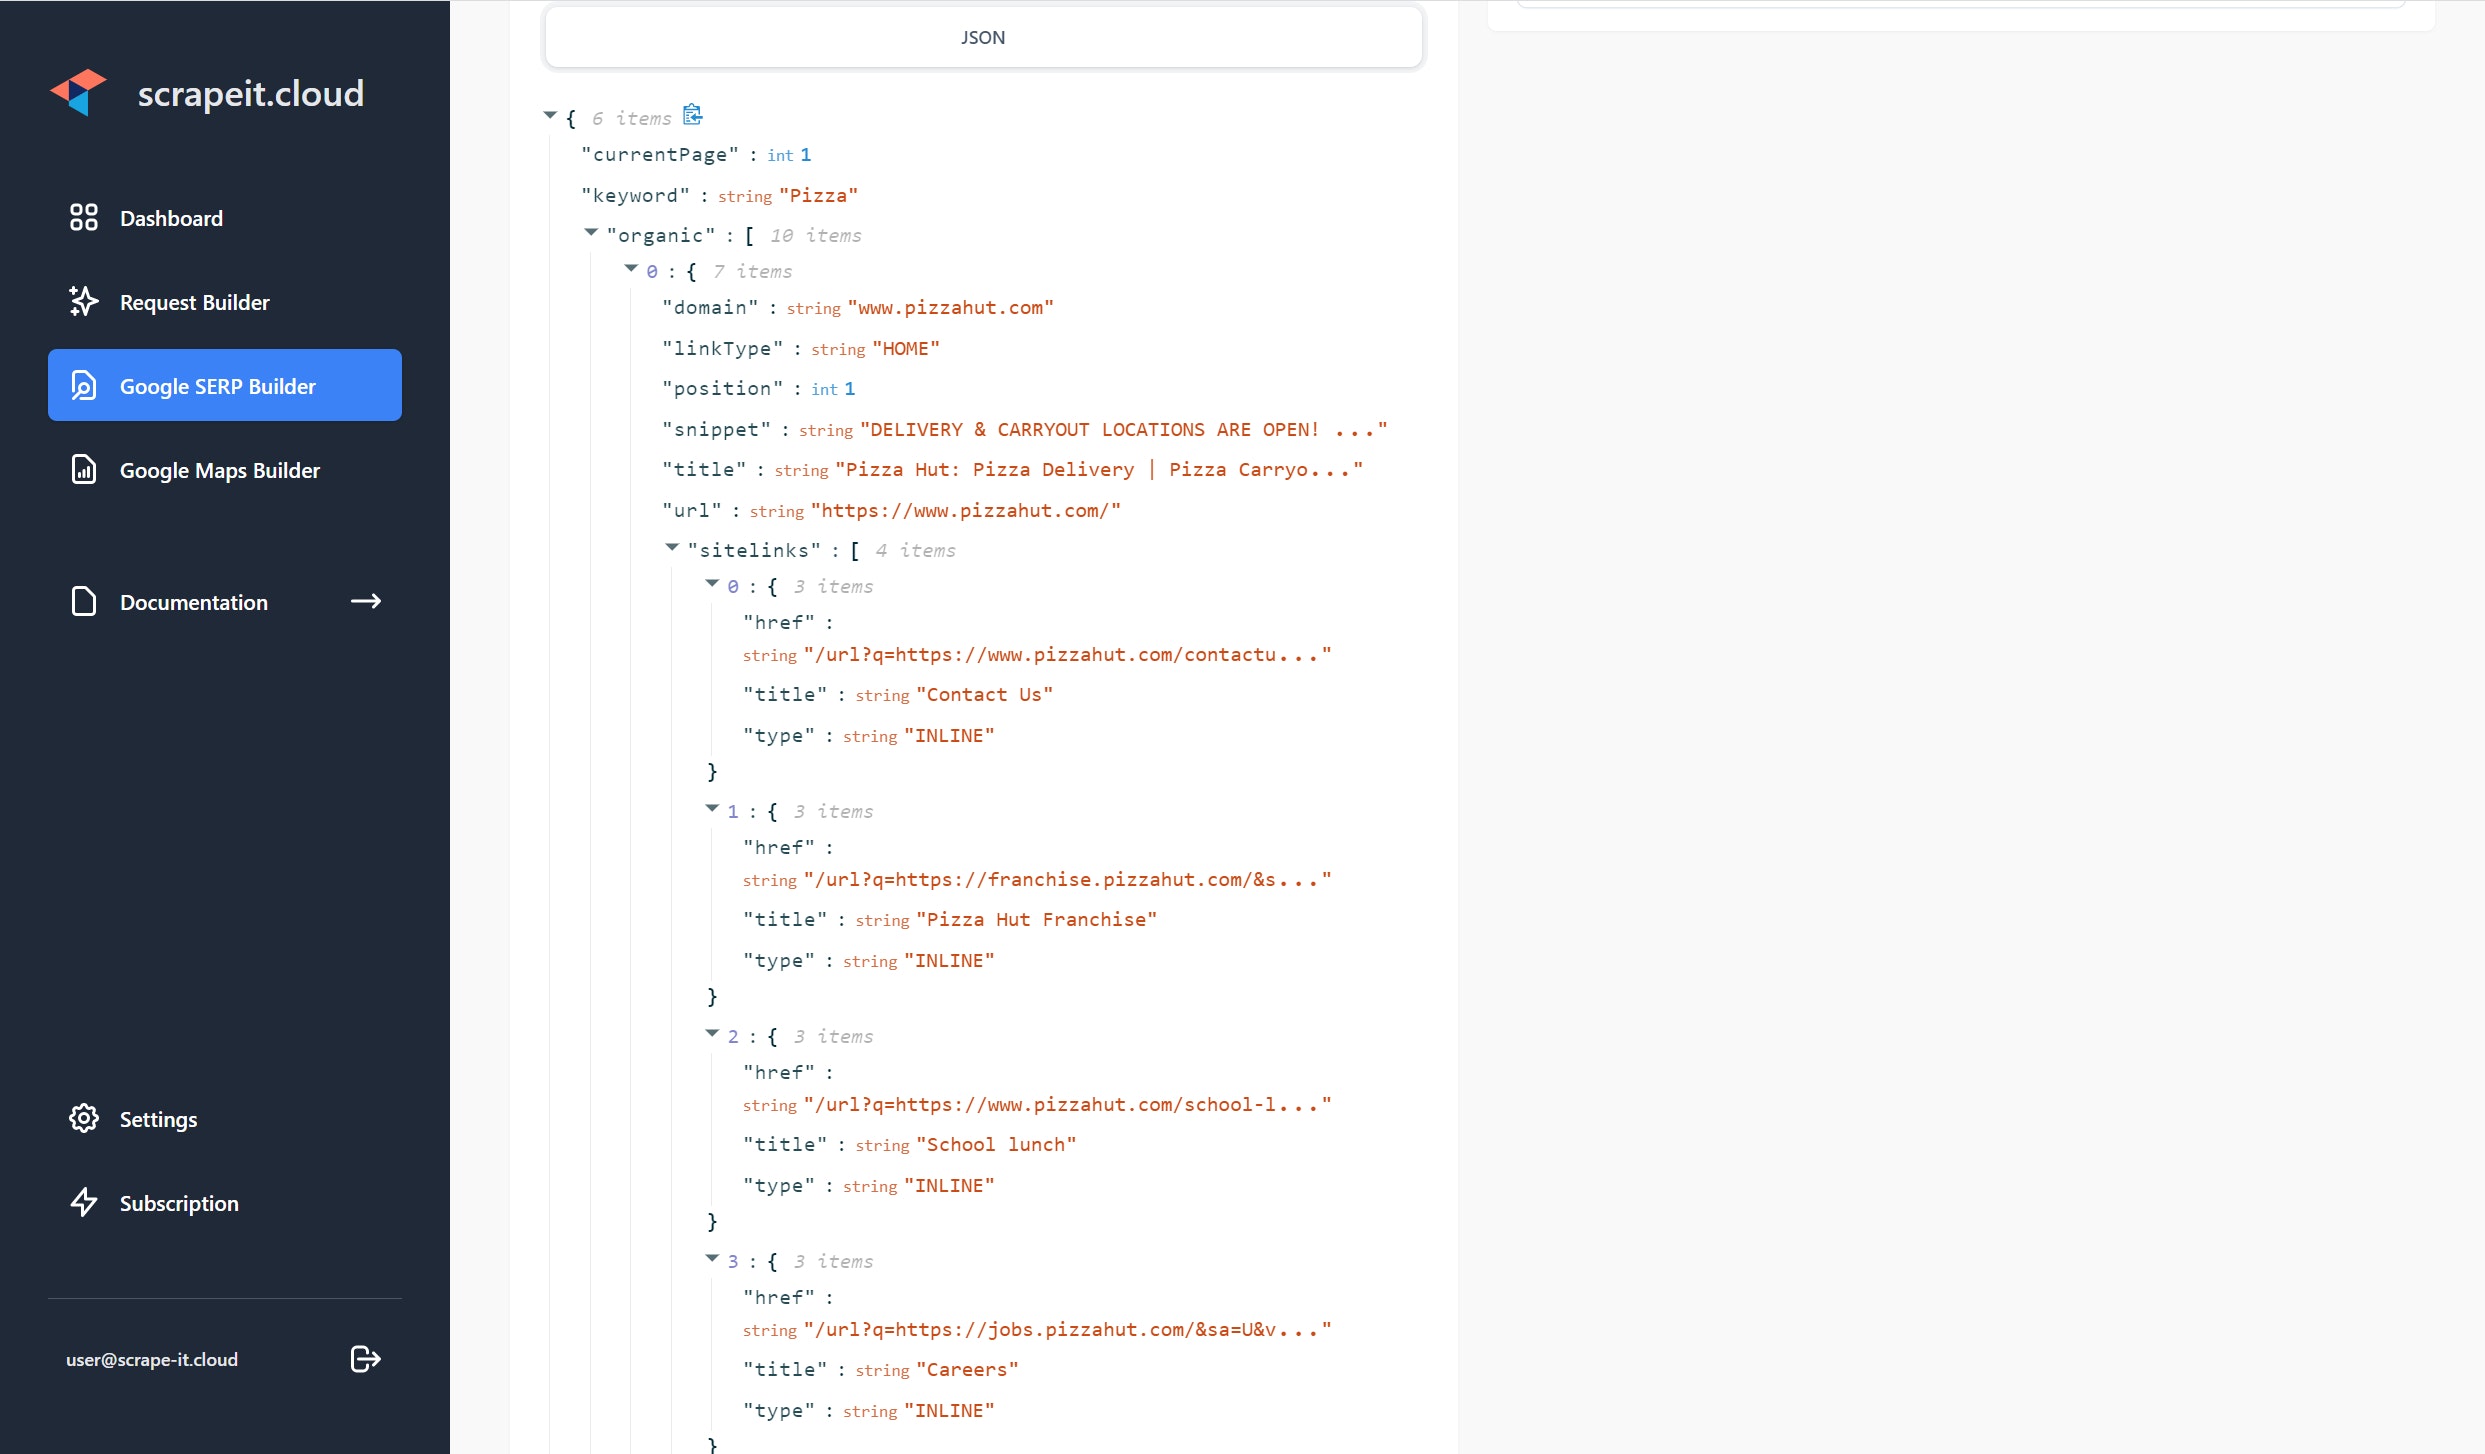
Task: Click the Google Maps Builder chart icon
Action: tap(84, 469)
